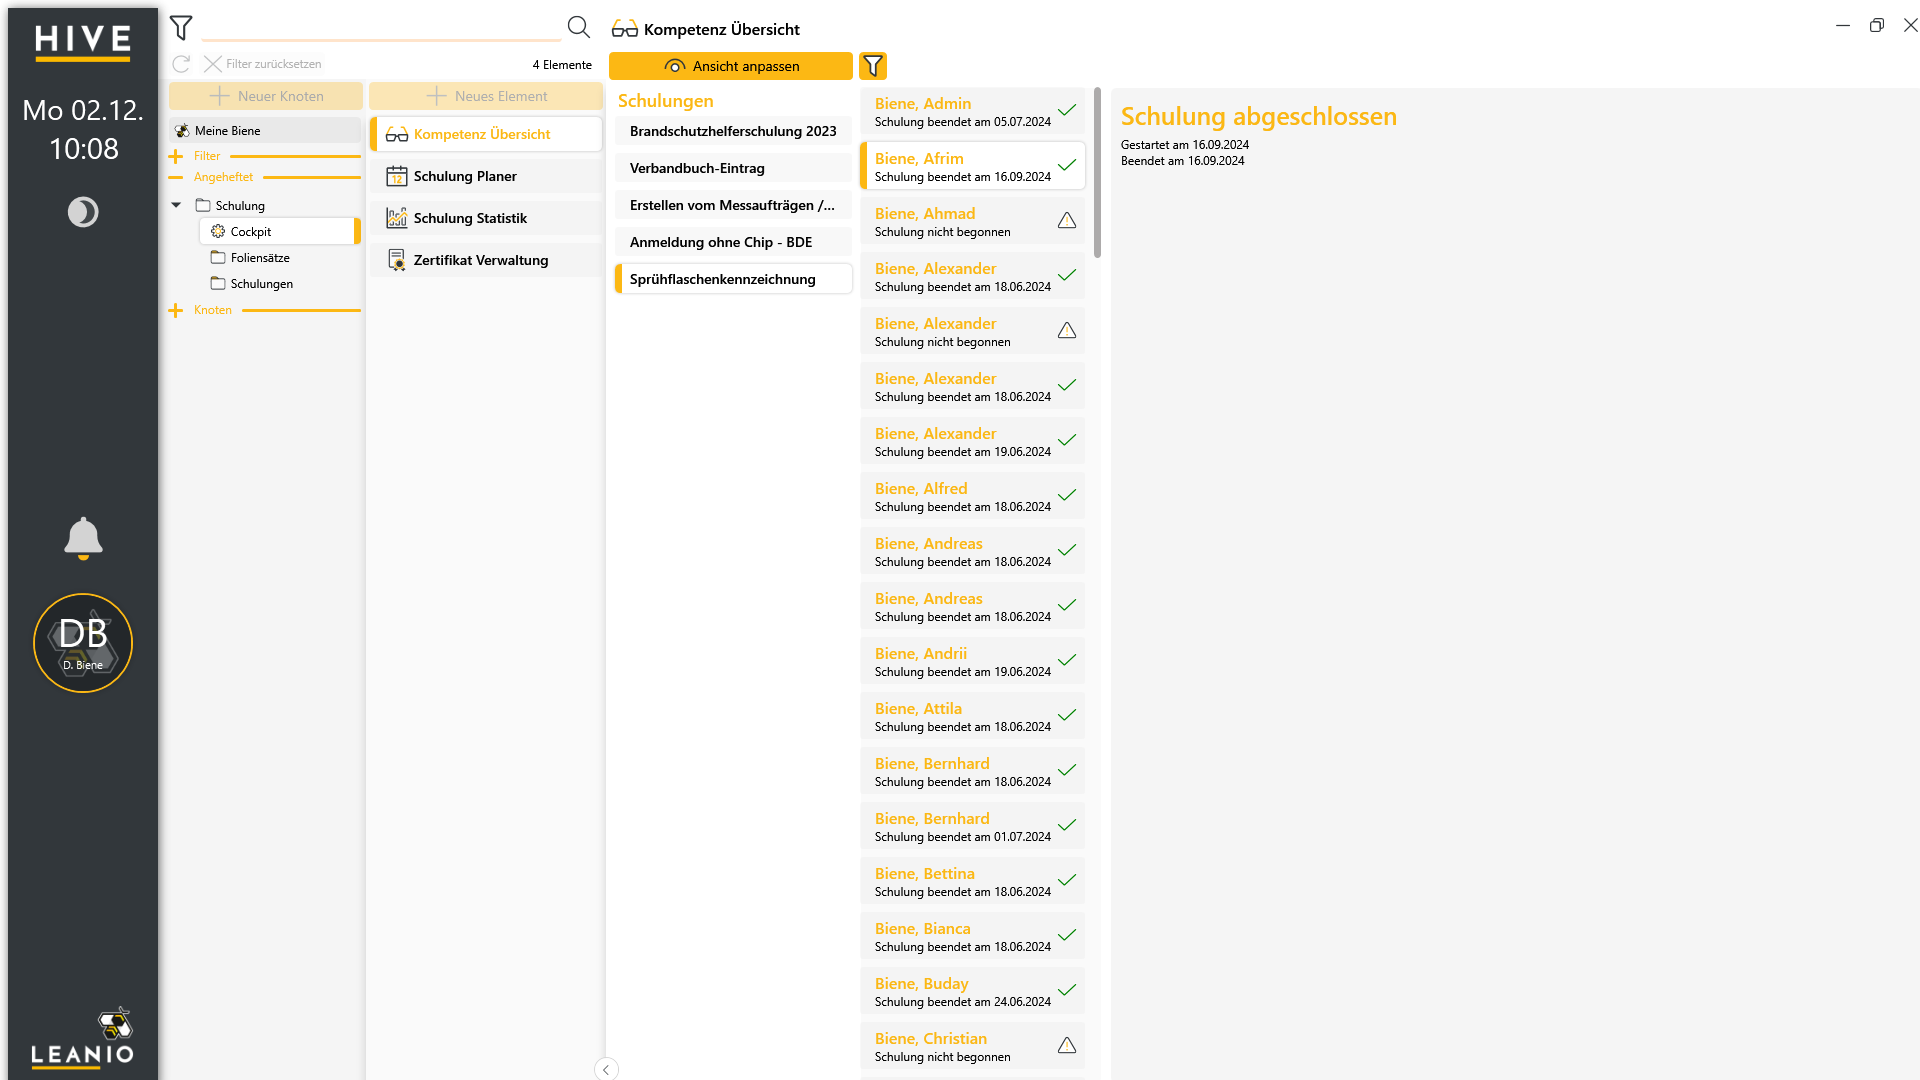The width and height of the screenshot is (1920, 1080).
Task: Open the Schulung Planer calendar entry
Action: coord(486,176)
